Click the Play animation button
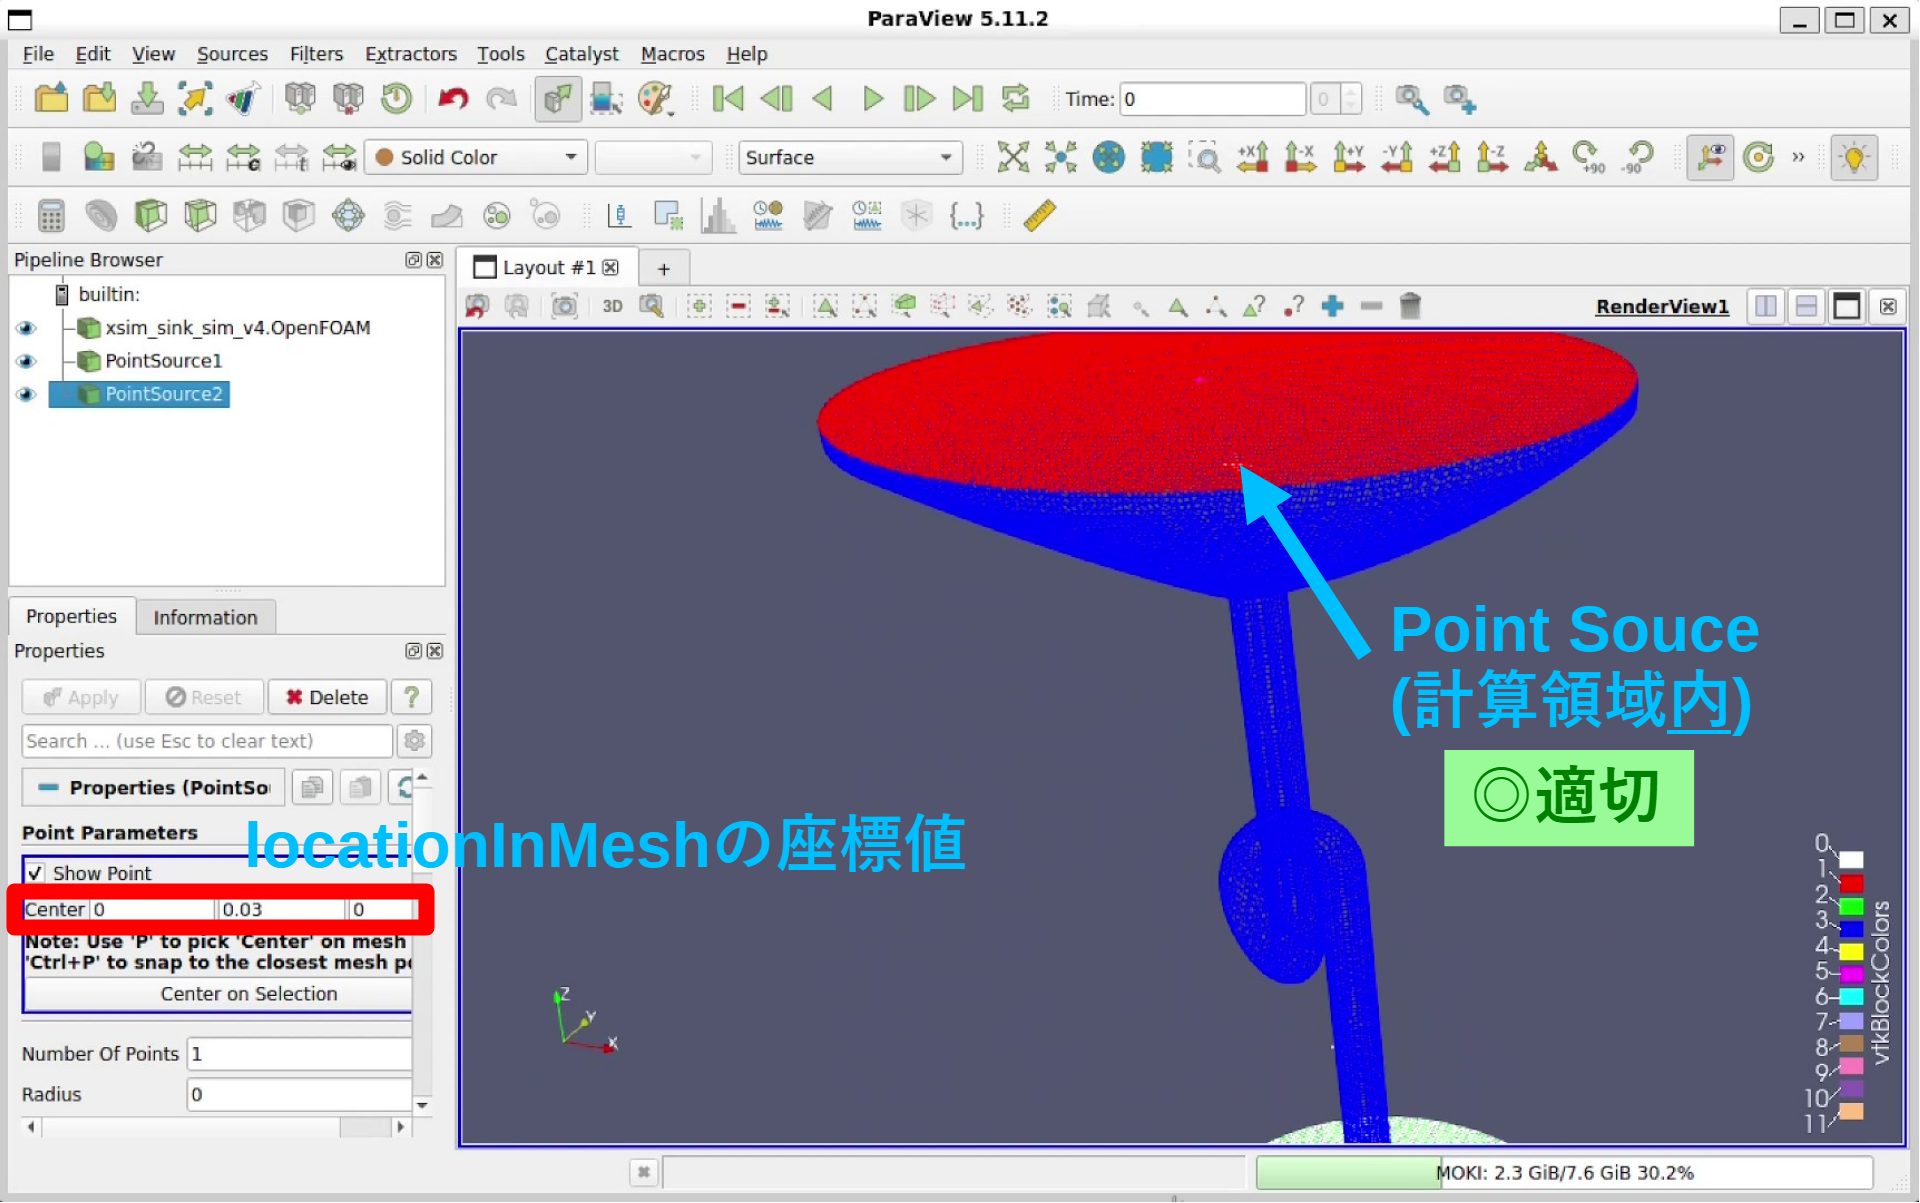 [872, 98]
